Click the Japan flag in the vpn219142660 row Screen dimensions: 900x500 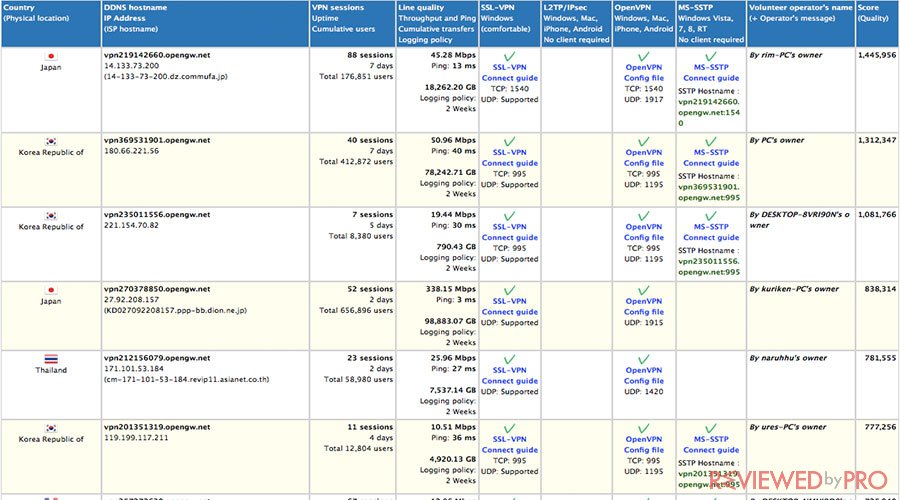click(x=51, y=56)
